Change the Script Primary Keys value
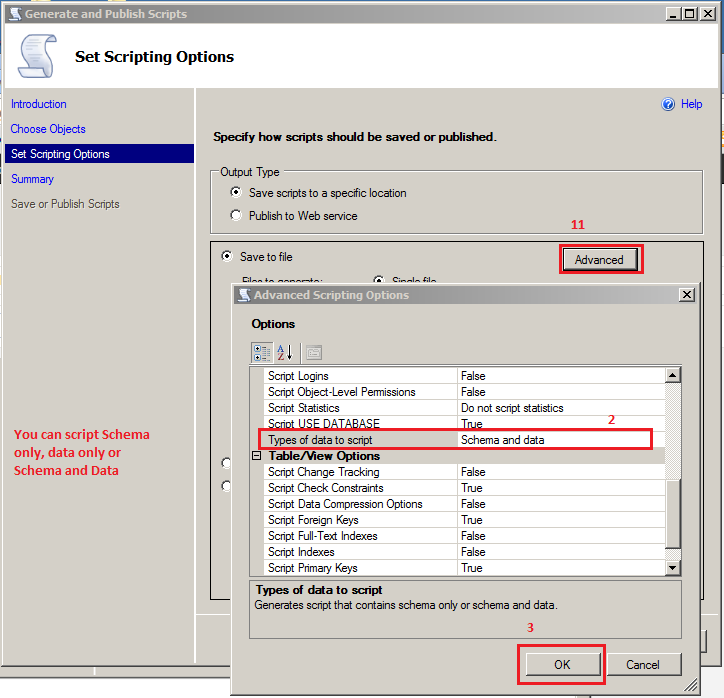This screenshot has height=698, width=724. click(x=561, y=568)
